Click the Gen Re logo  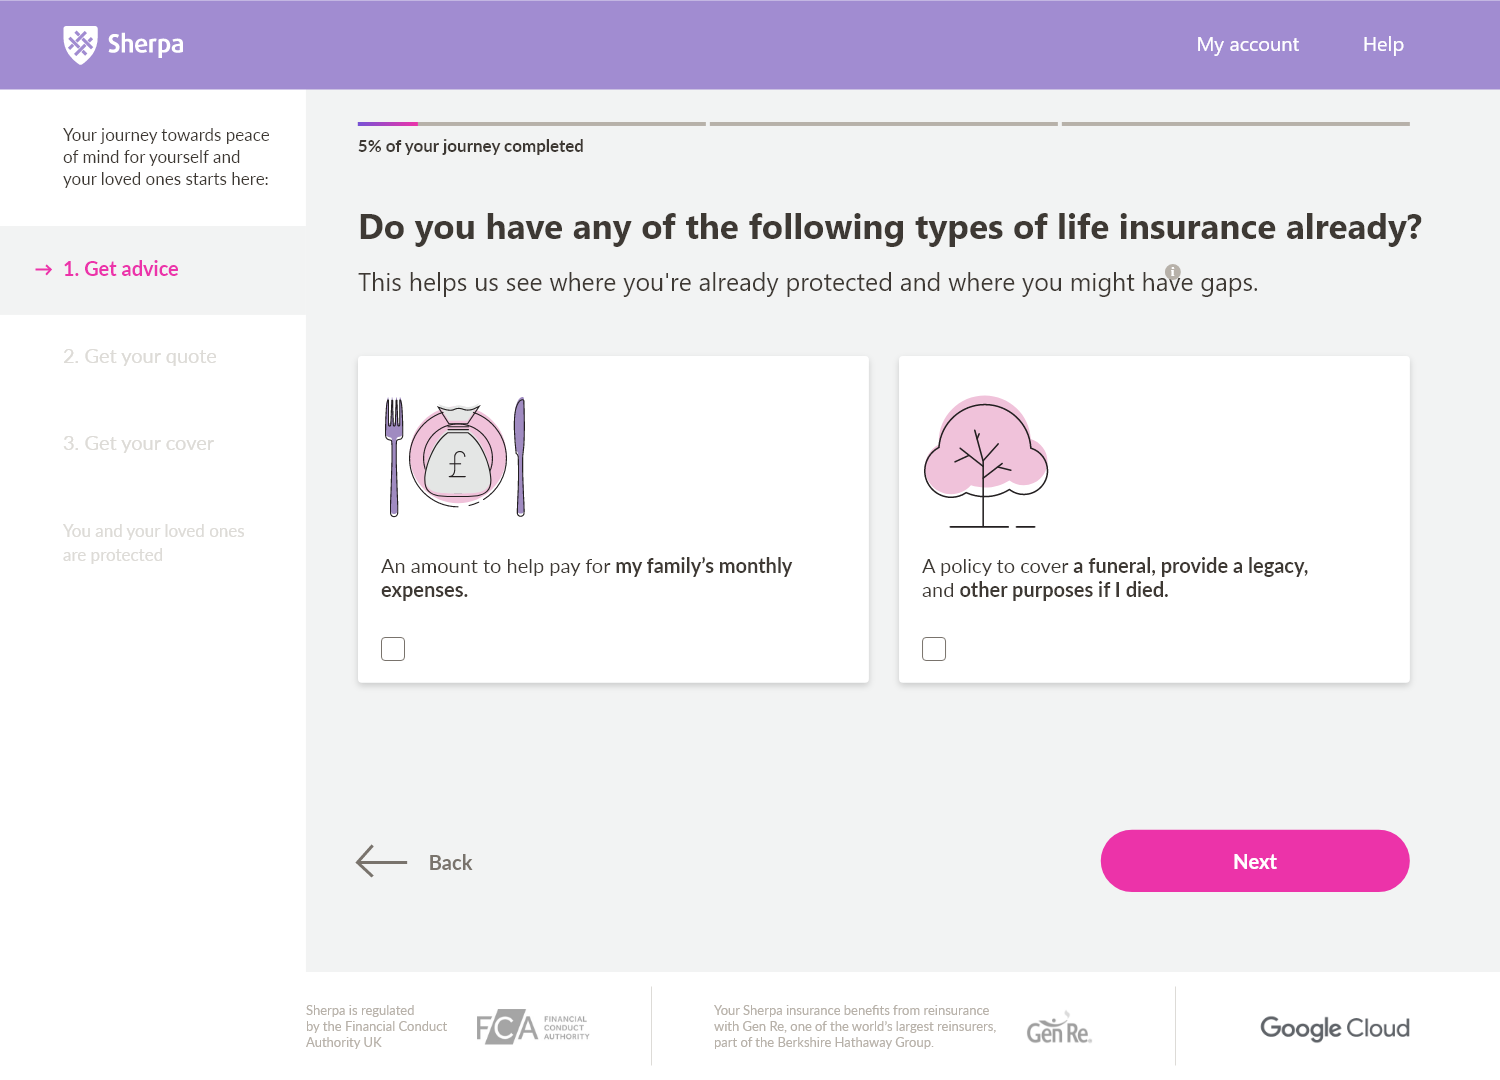[x=1059, y=1029]
